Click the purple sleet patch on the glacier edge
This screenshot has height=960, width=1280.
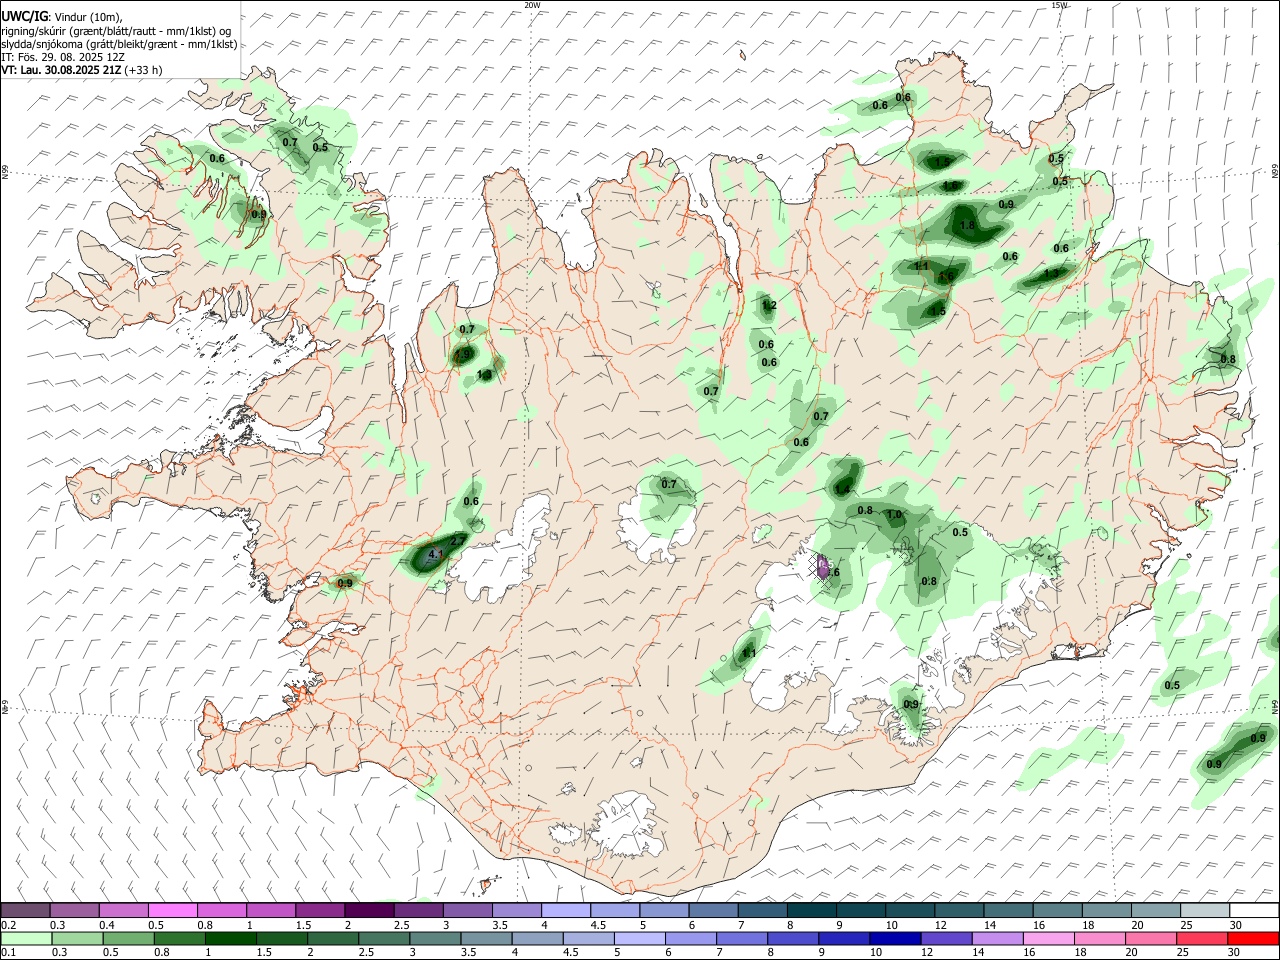(822, 569)
